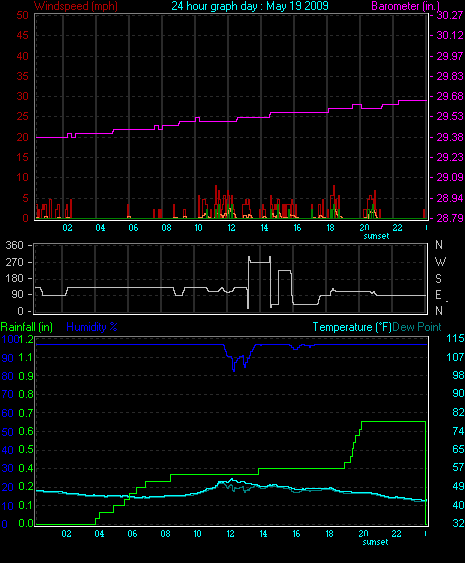
Task: Click the 0.6 rainfall scale value
Action: pos(26,431)
